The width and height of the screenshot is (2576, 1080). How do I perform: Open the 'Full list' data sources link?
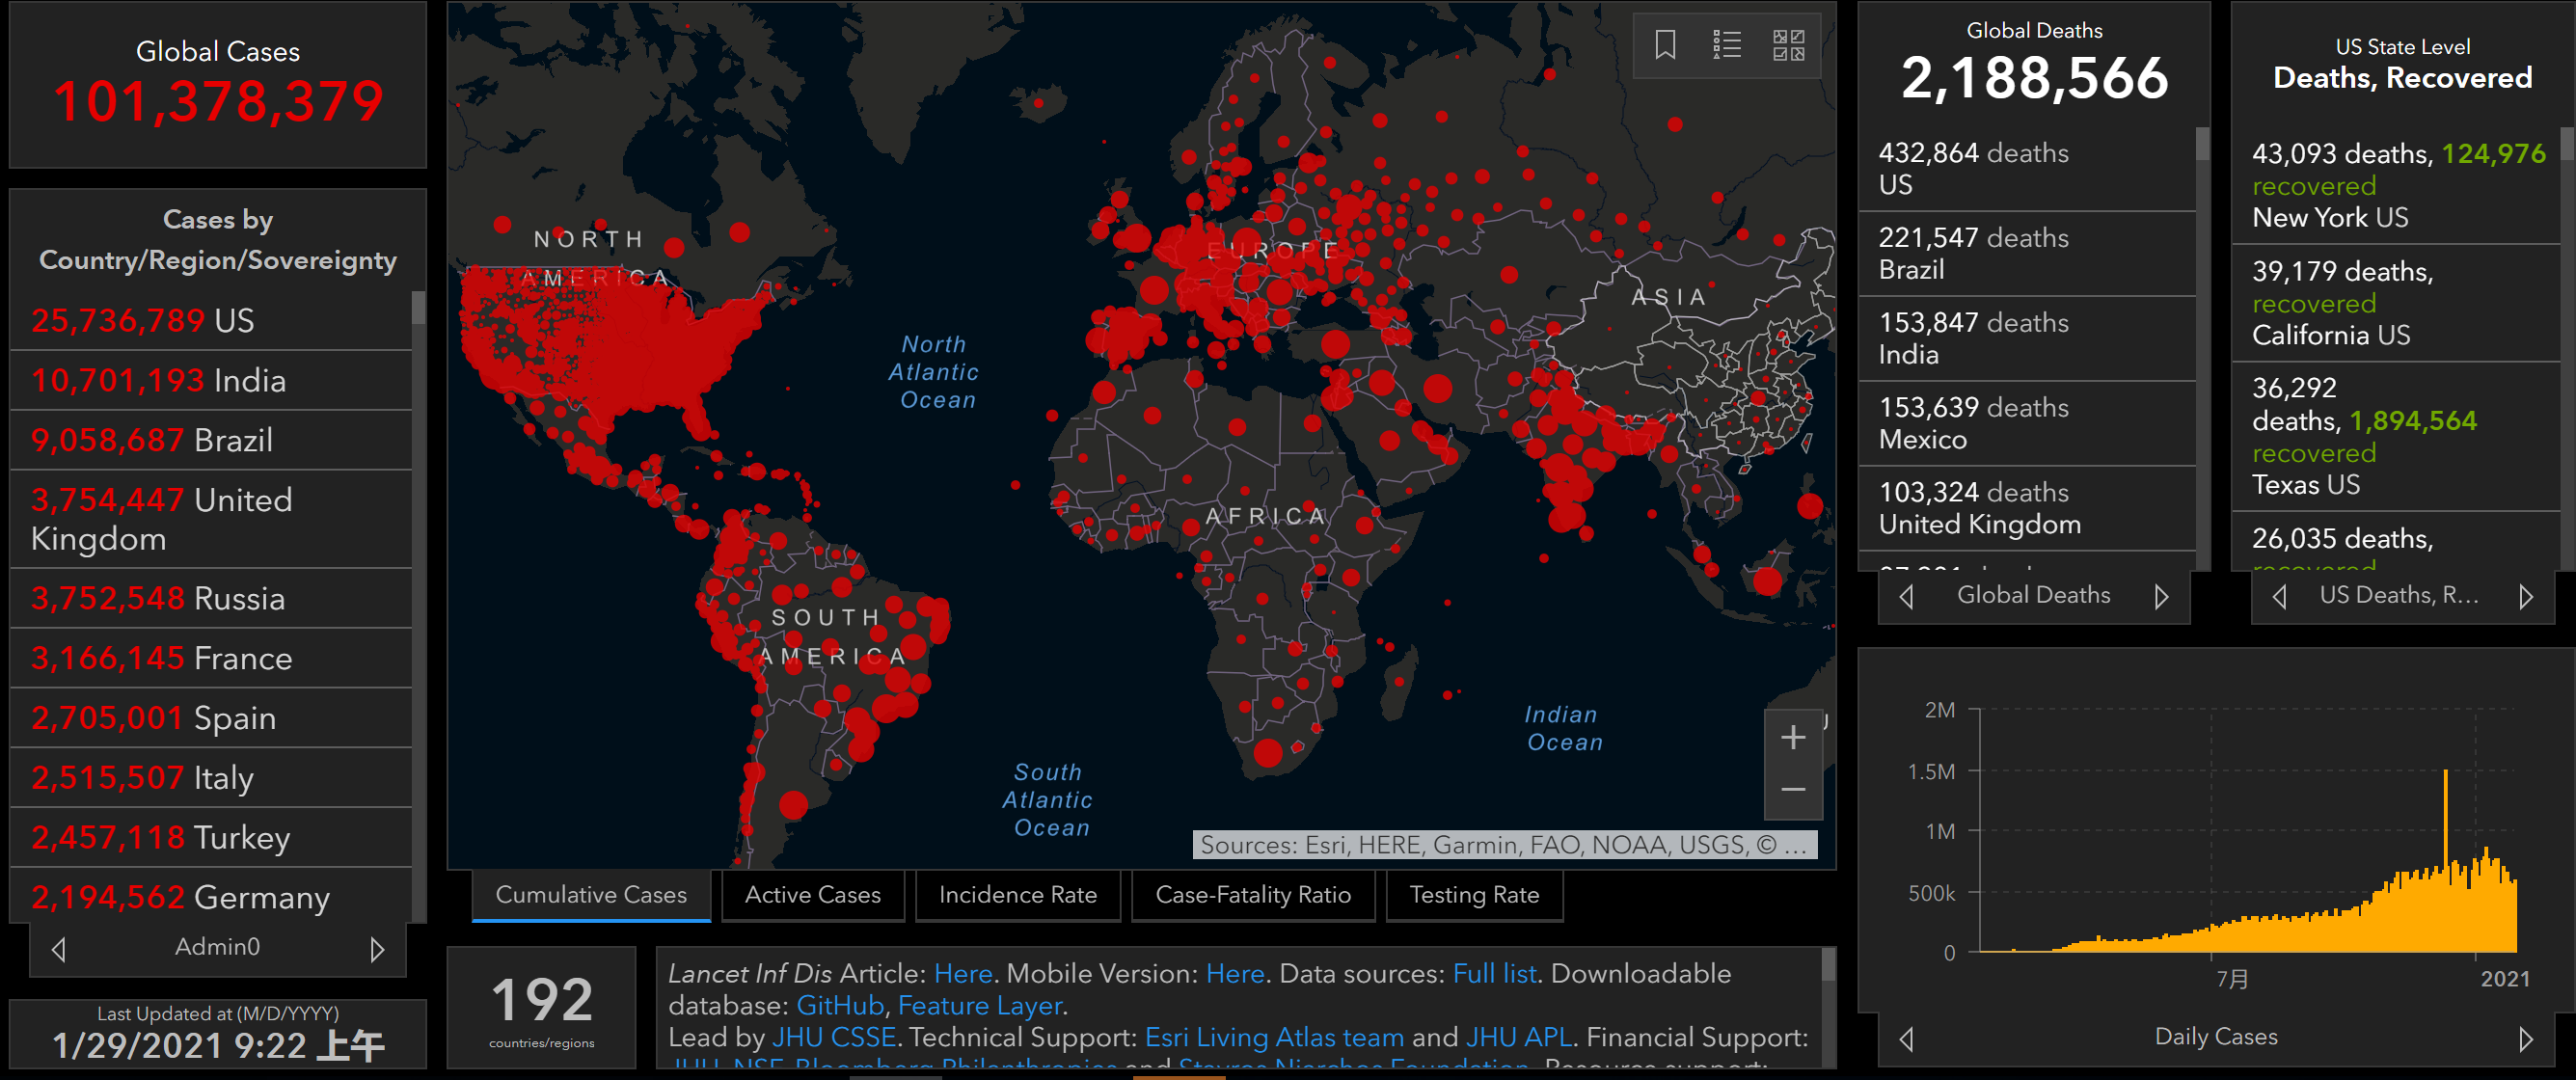coord(1494,974)
